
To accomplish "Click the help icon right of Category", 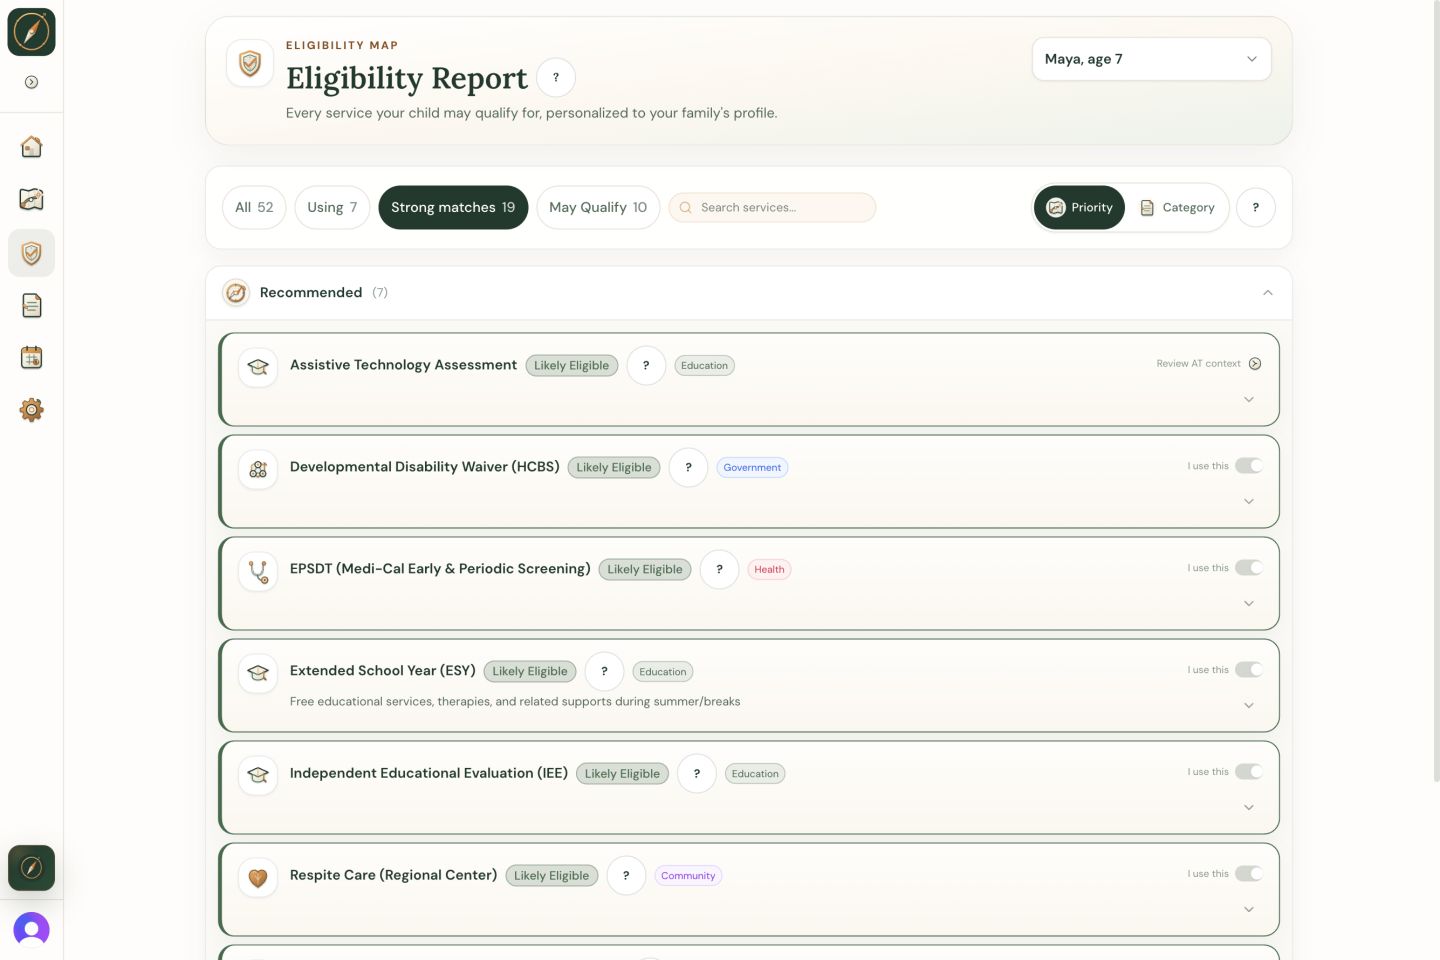I will (x=1256, y=207).
